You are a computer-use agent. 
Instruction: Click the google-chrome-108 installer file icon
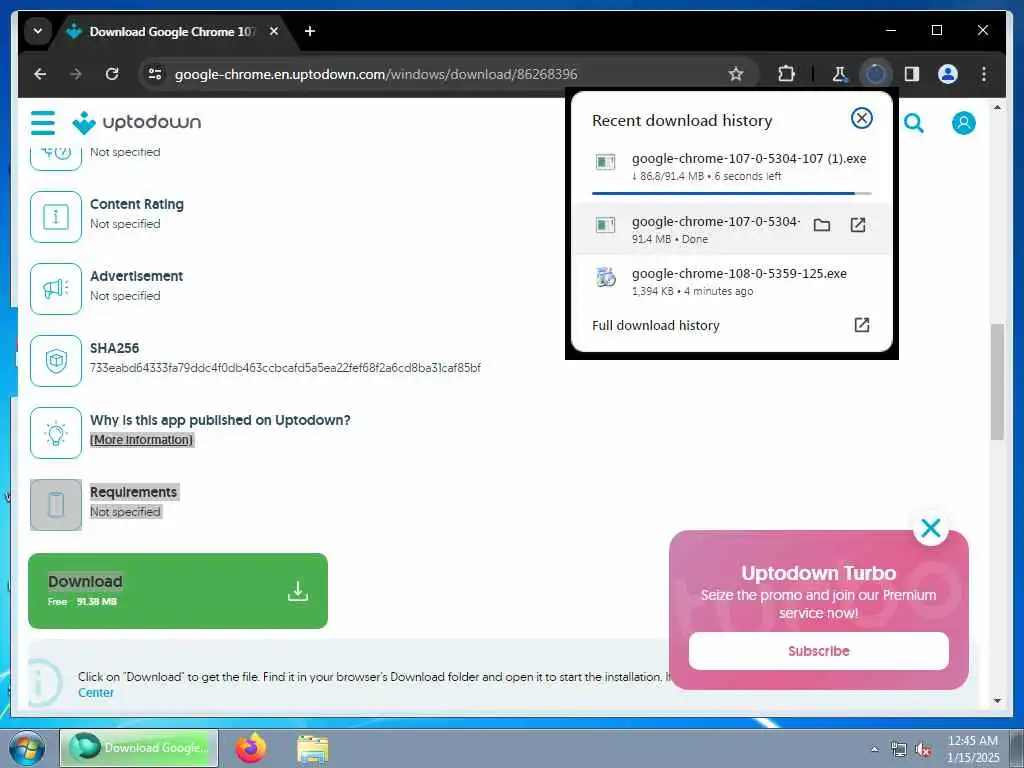[606, 278]
